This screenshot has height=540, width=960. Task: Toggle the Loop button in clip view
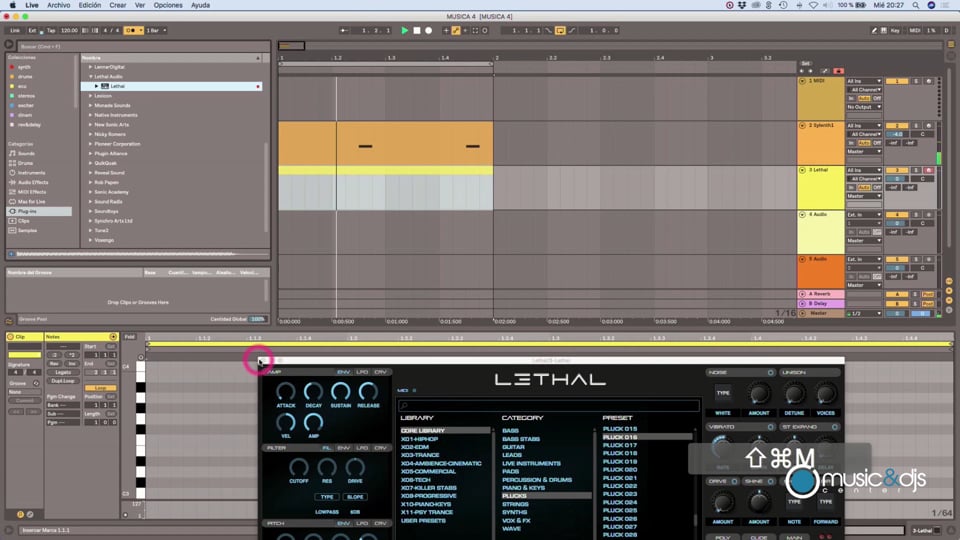click(x=100, y=388)
